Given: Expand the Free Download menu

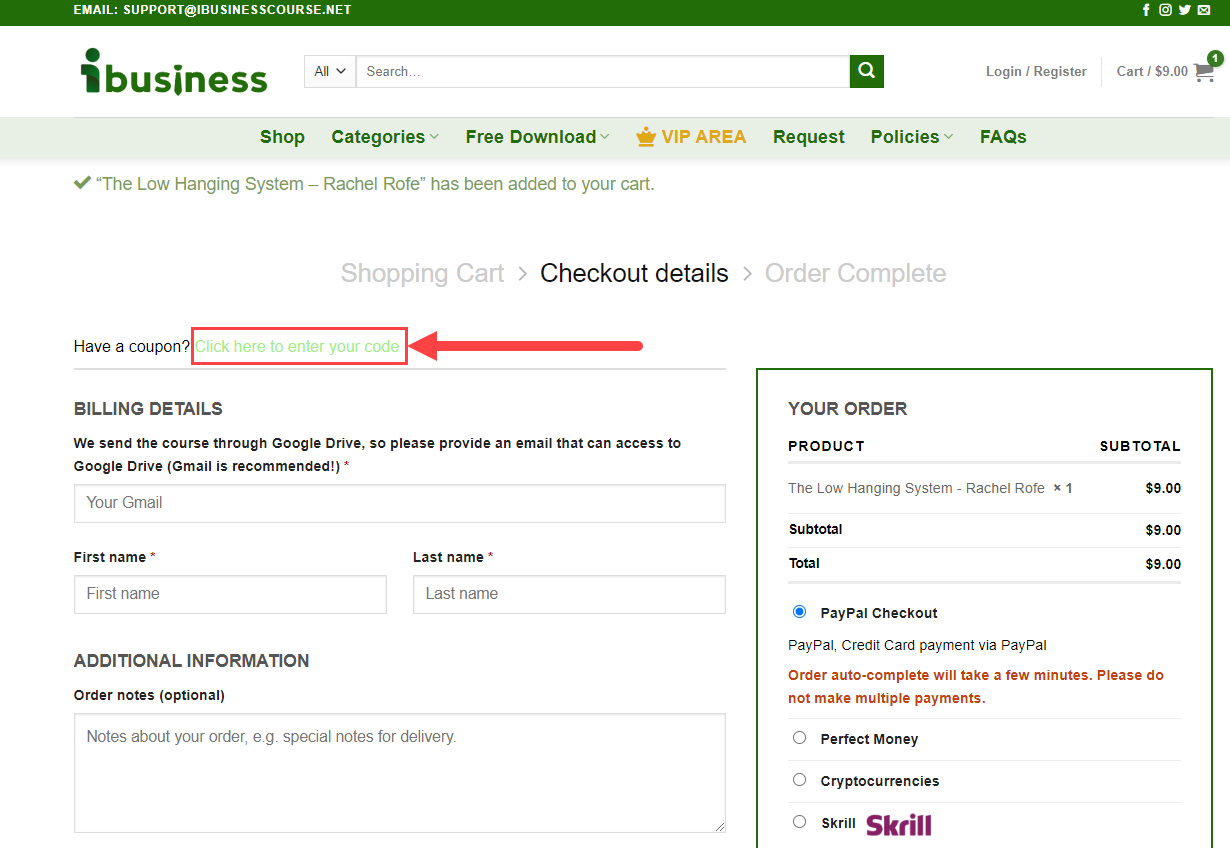Looking at the screenshot, I should [x=537, y=137].
